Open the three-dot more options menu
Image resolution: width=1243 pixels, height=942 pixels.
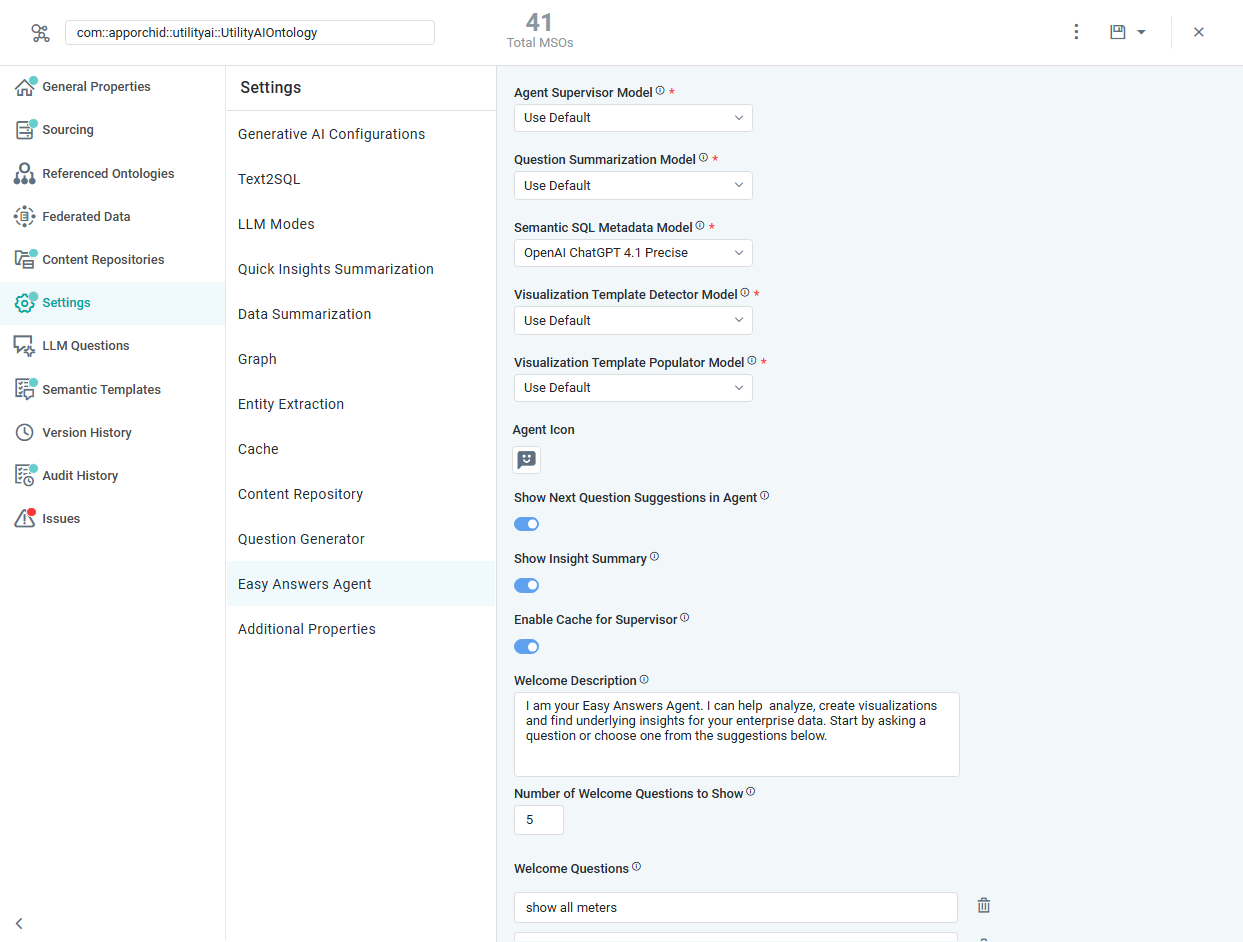(1076, 32)
